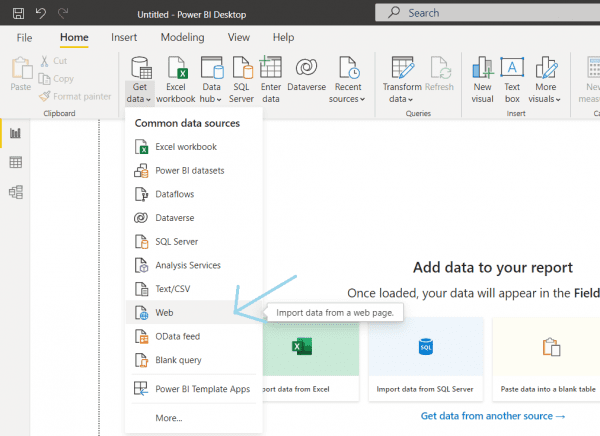Open the File tab
The image size is (600, 436).
(24, 38)
